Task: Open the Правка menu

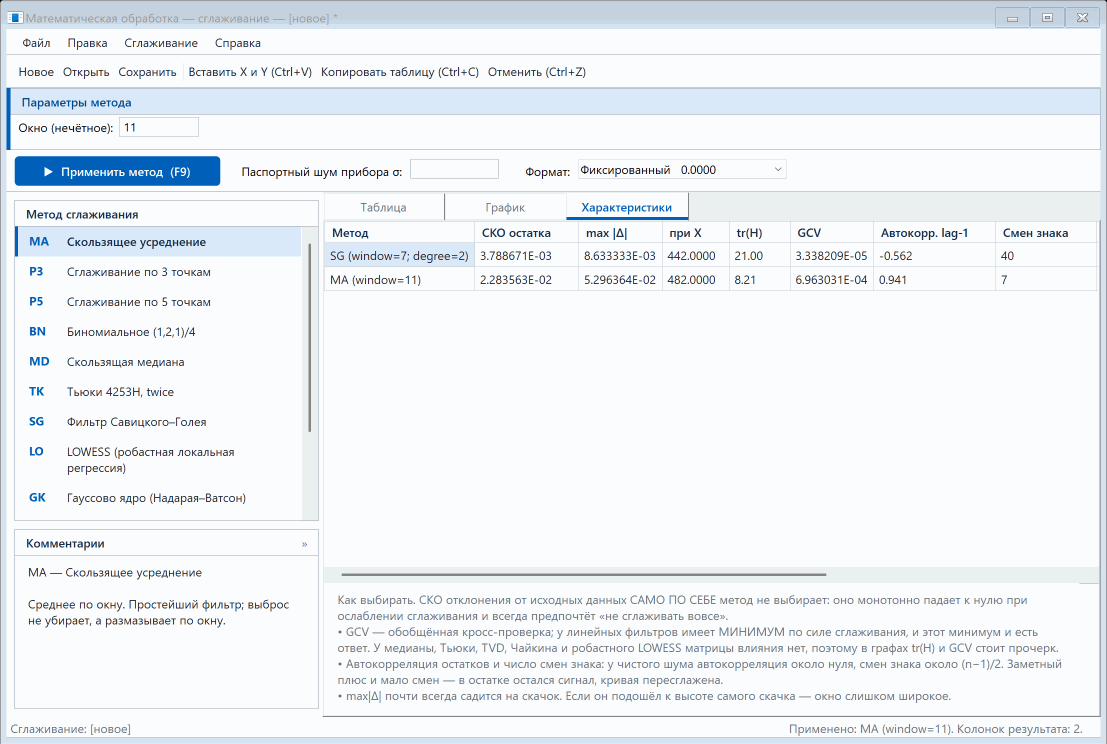Action: click(x=88, y=43)
